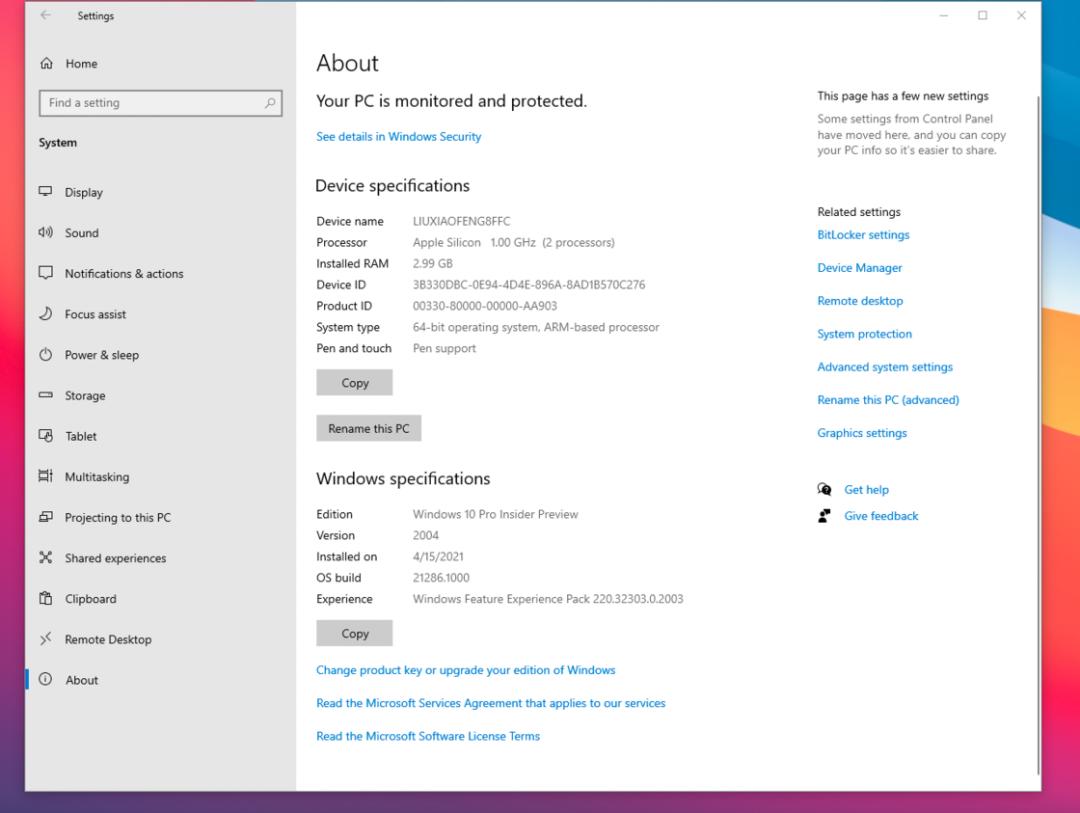The image size is (1080, 813).
Task: Click the Give feedback link
Action: (881, 516)
